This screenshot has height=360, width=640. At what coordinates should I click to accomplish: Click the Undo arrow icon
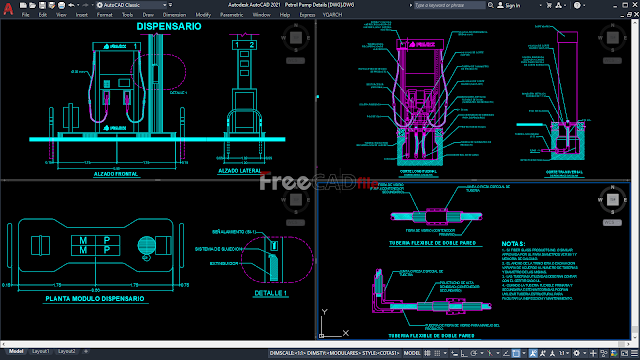tap(71, 5)
